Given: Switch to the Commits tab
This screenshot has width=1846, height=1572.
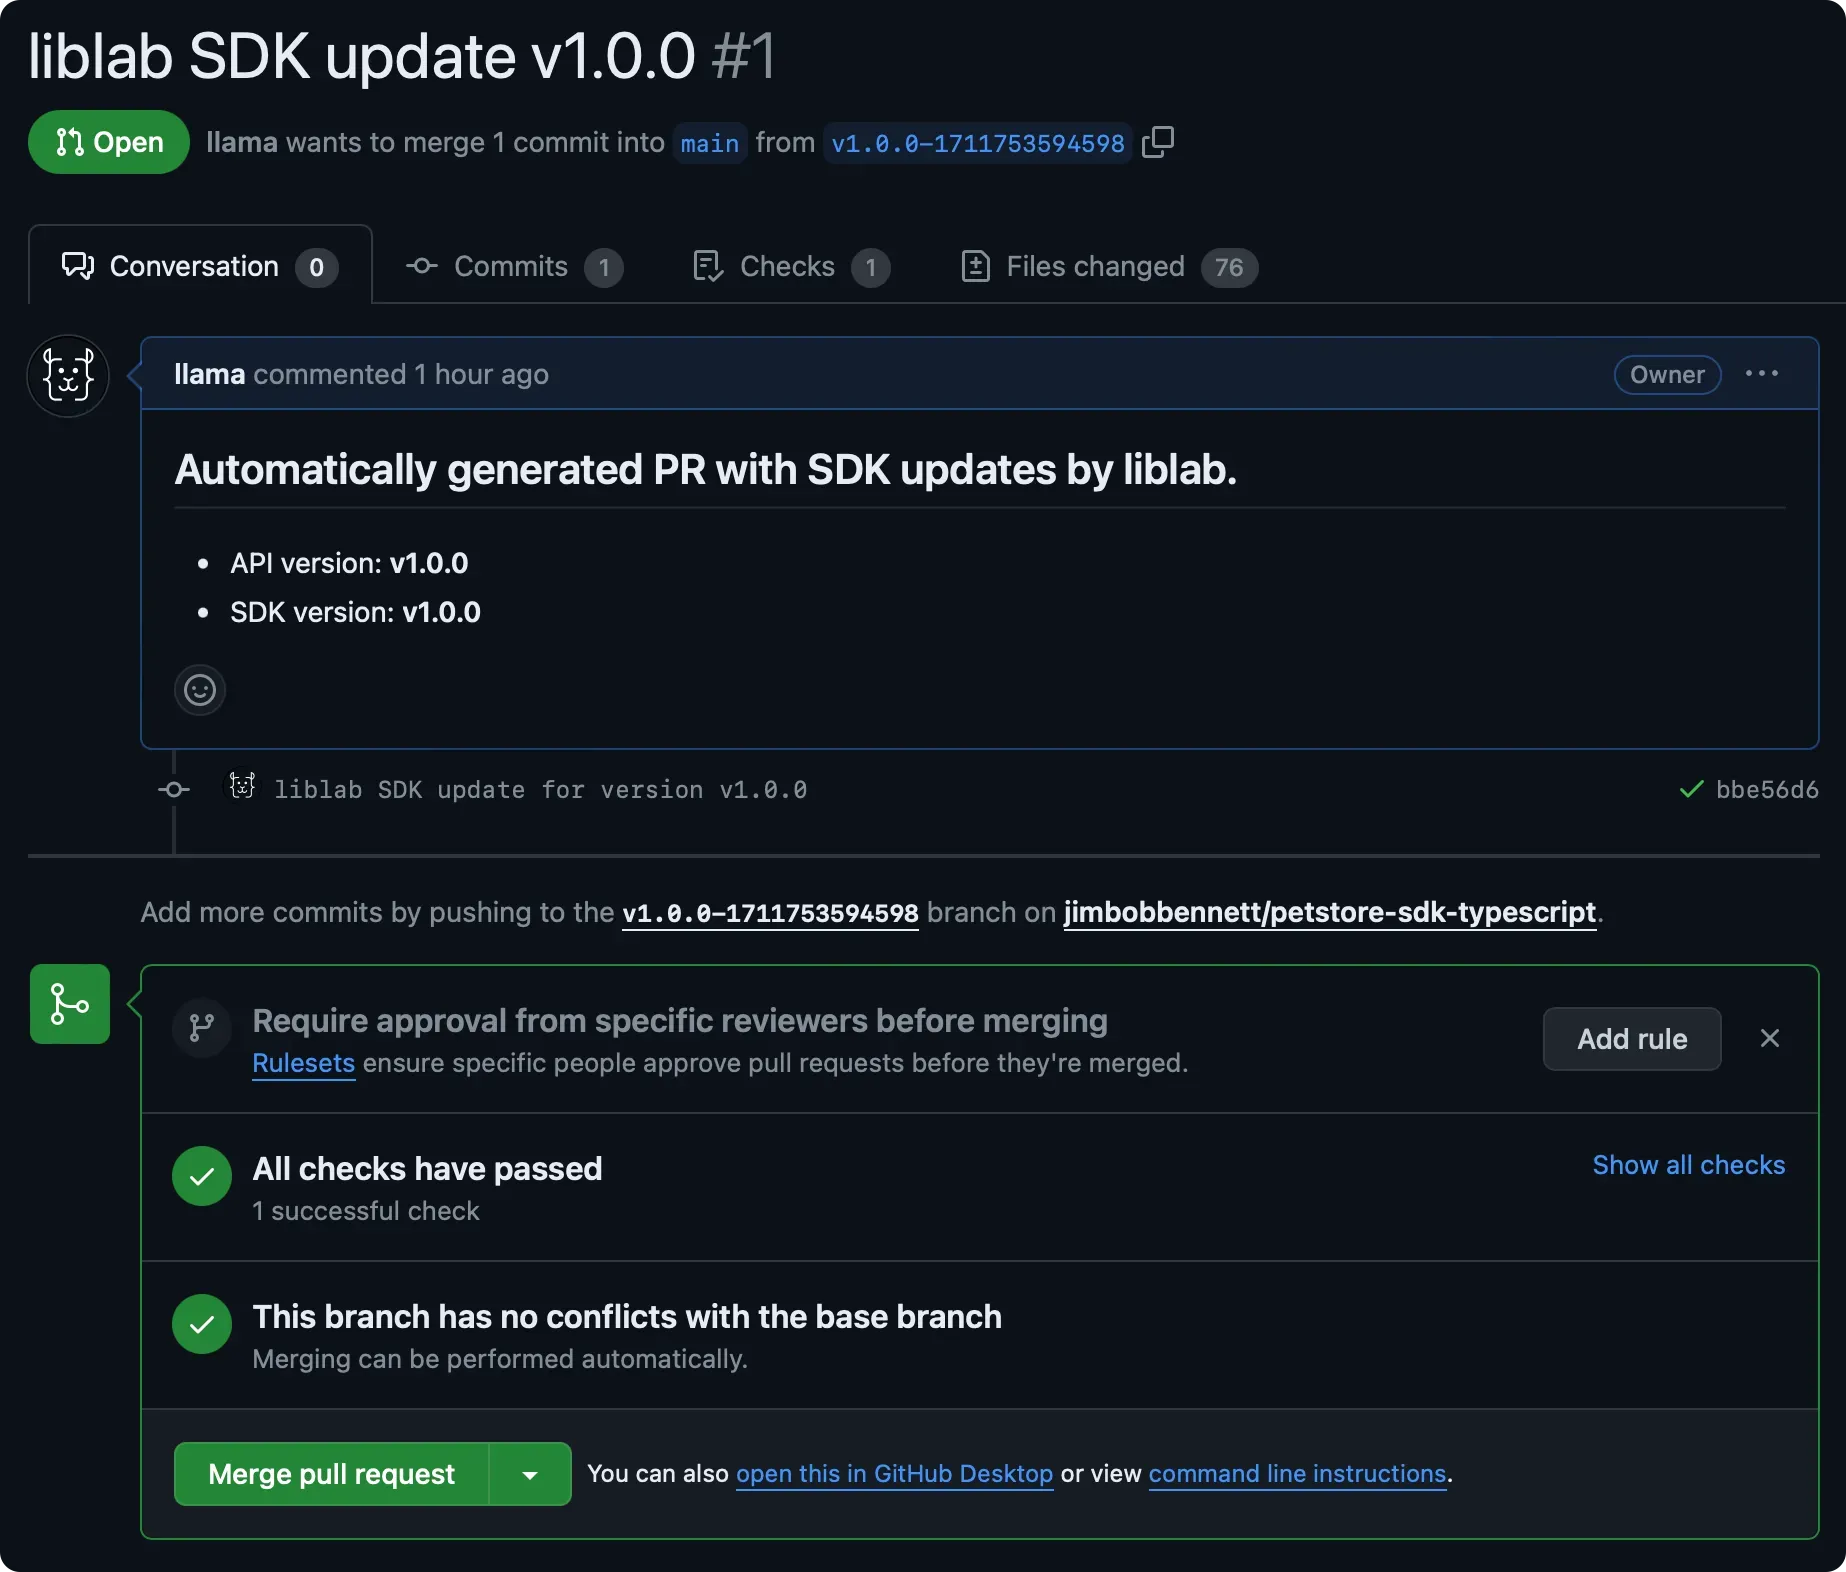Looking at the screenshot, I should [x=514, y=267].
